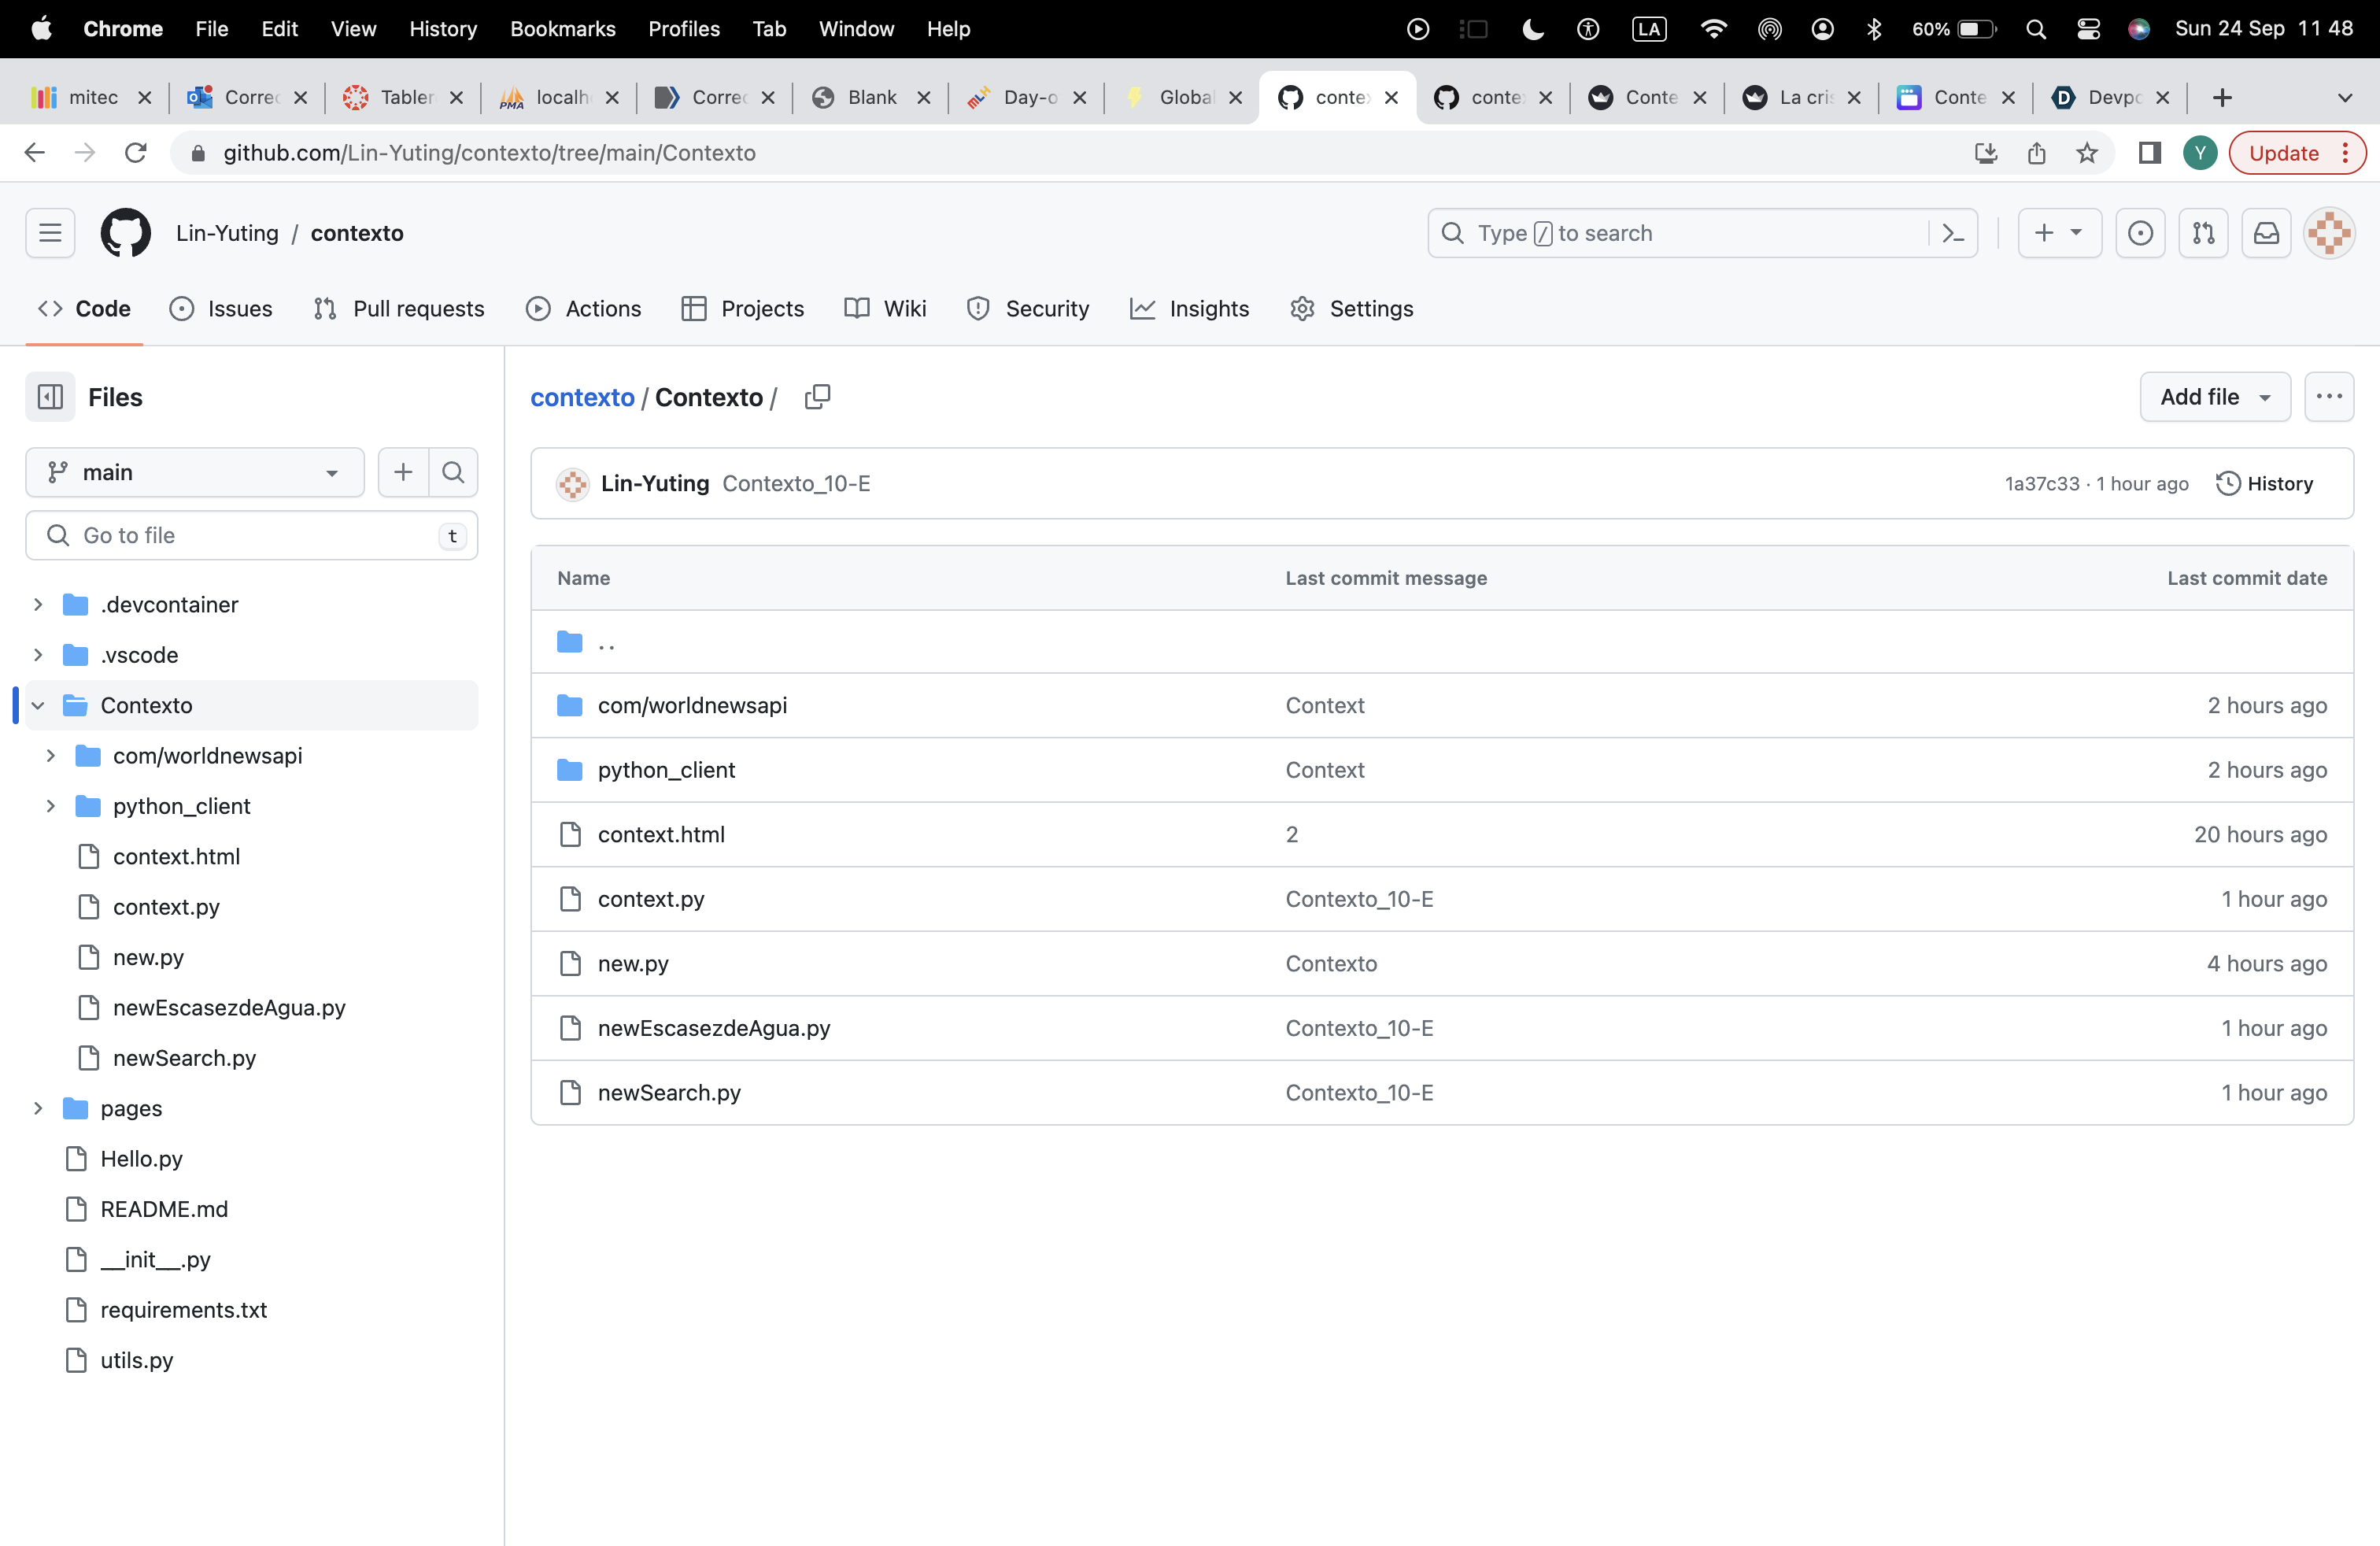
Task: Click the Go to file input
Action: click(250, 536)
